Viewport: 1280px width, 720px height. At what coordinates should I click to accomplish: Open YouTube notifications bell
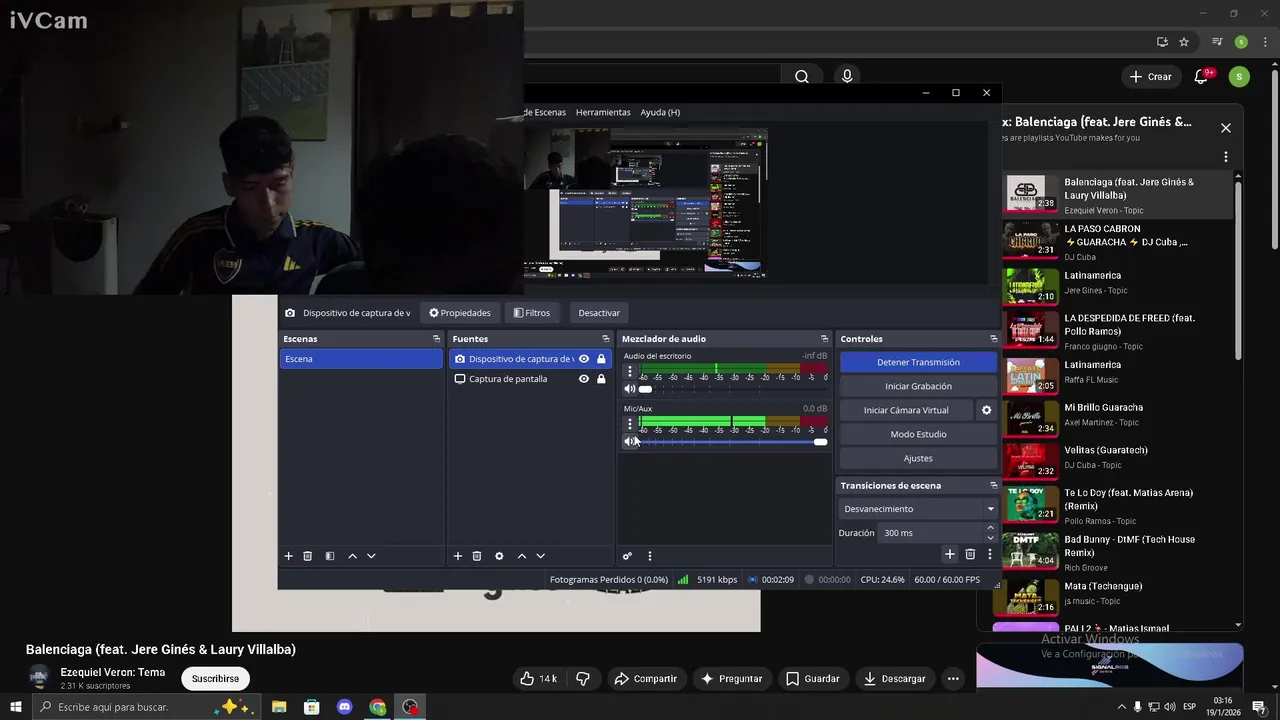click(x=1203, y=76)
